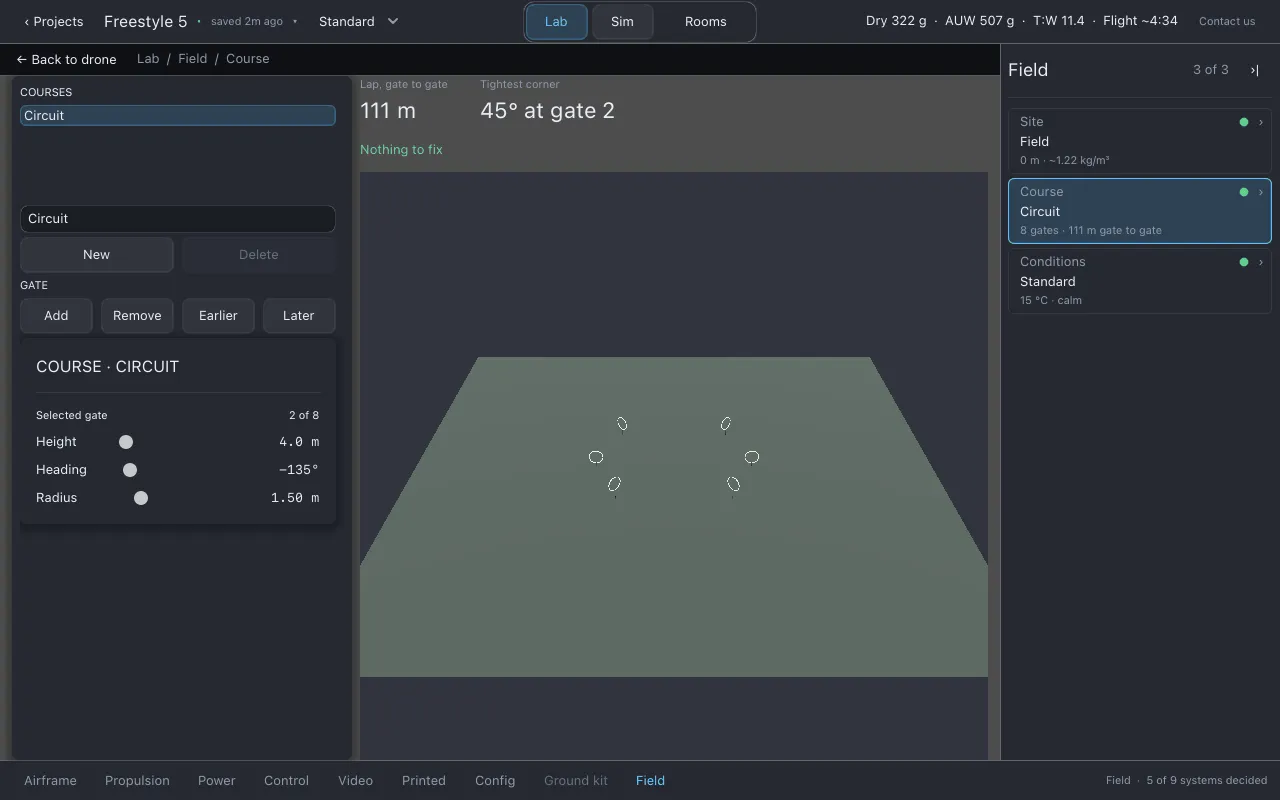Expand the Site card chevron
The height and width of the screenshot is (800, 1280).
pos(1260,122)
